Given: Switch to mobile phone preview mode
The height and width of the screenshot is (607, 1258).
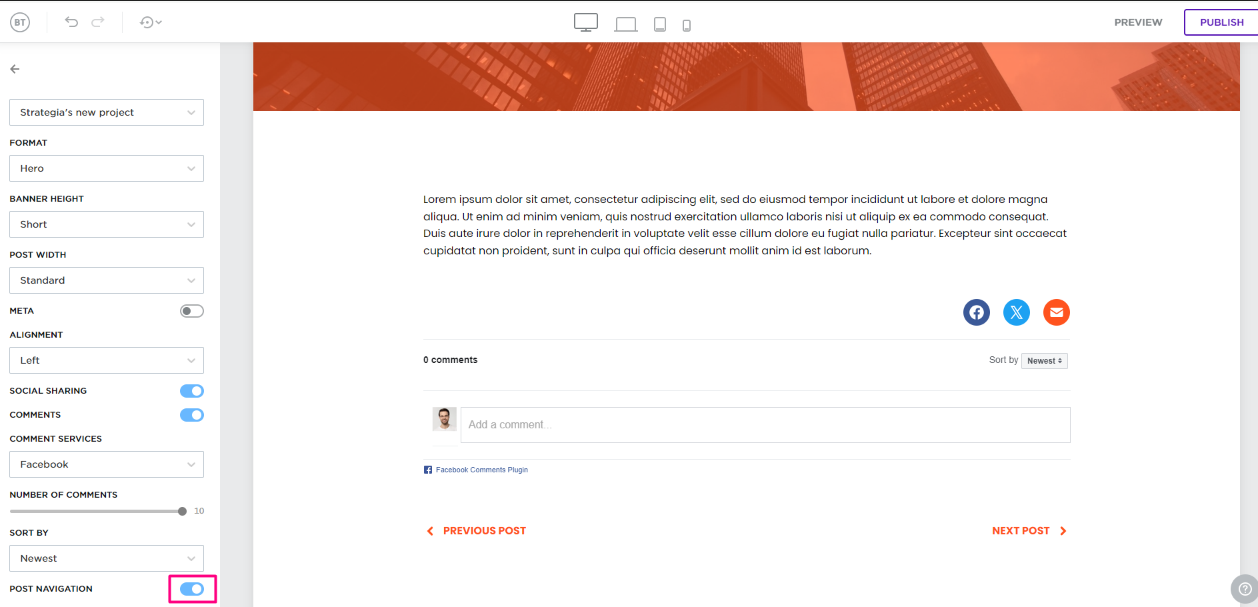Looking at the screenshot, I should 687,25.
